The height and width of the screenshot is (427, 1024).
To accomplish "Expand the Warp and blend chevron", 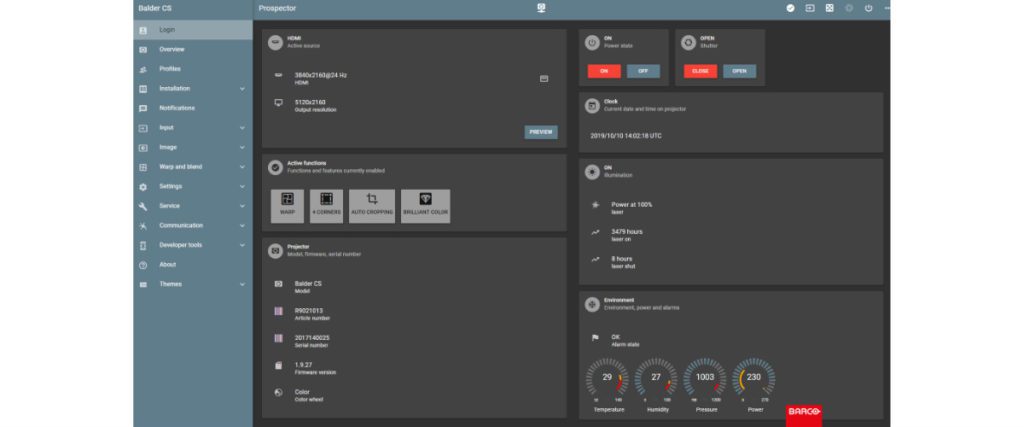I will coord(242,167).
